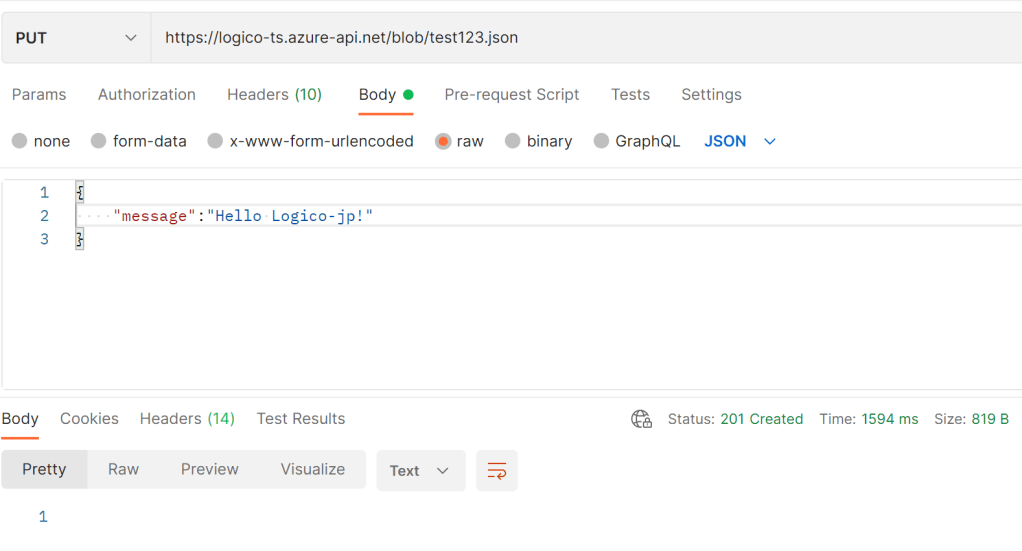
Task: Go to request Headers (10) tab
Action: point(274,94)
